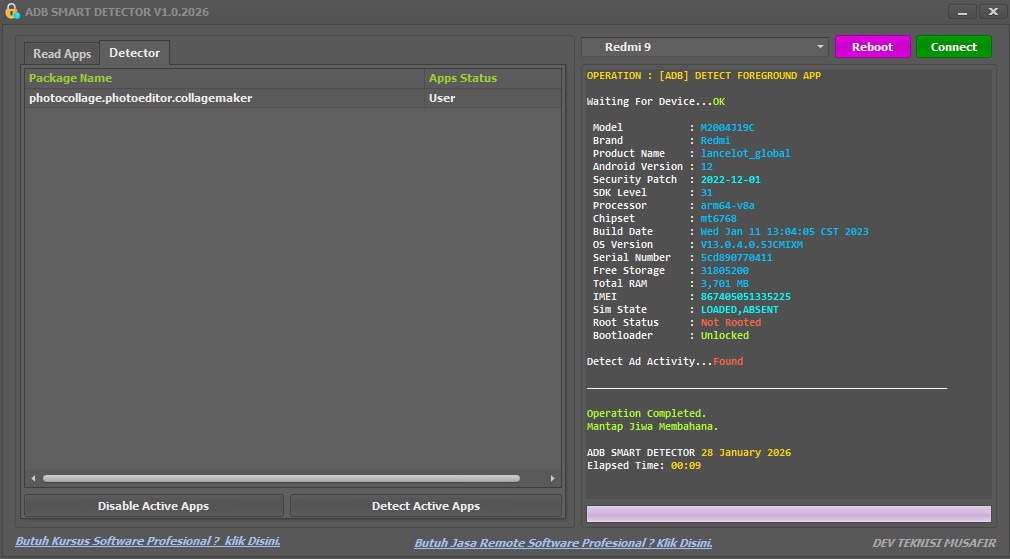Viewport: 1010px width, 559px height.
Task: Open the Butuh Jasa Remote Software link
Action: coord(563,543)
